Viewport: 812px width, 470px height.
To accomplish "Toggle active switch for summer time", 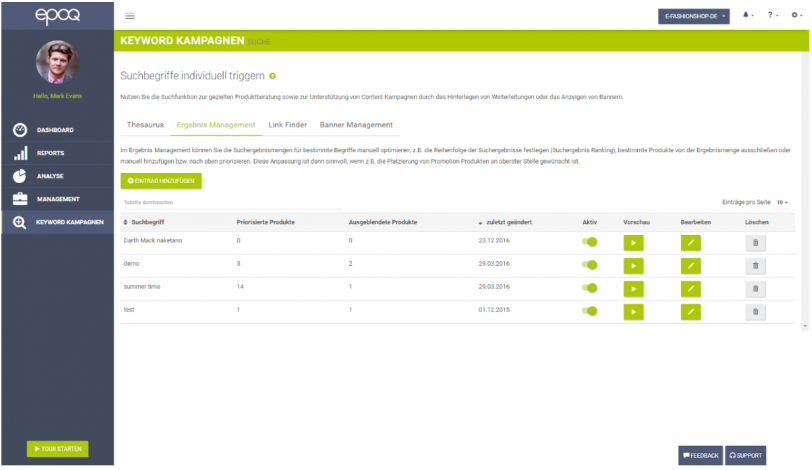I will pyautogui.click(x=589, y=288).
